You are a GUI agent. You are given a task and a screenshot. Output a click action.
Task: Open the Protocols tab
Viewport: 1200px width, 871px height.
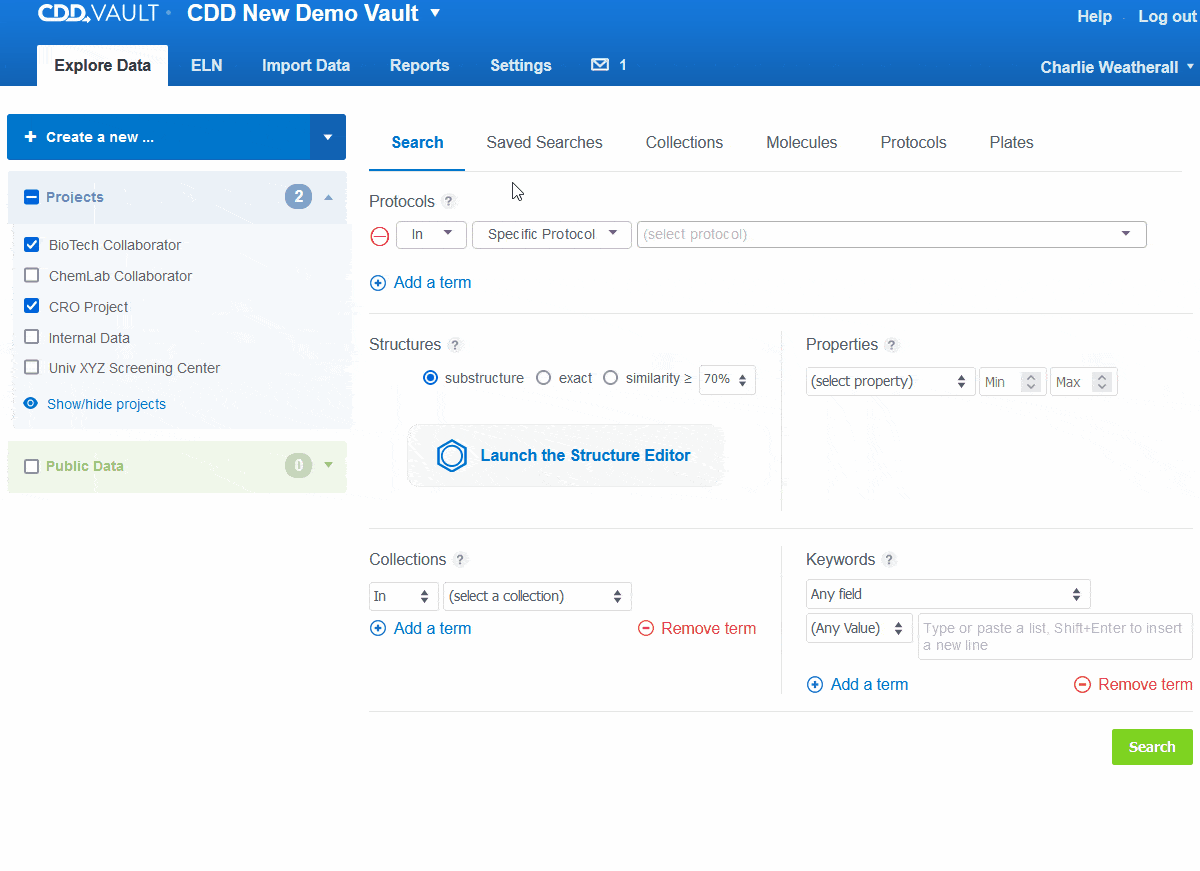914,143
